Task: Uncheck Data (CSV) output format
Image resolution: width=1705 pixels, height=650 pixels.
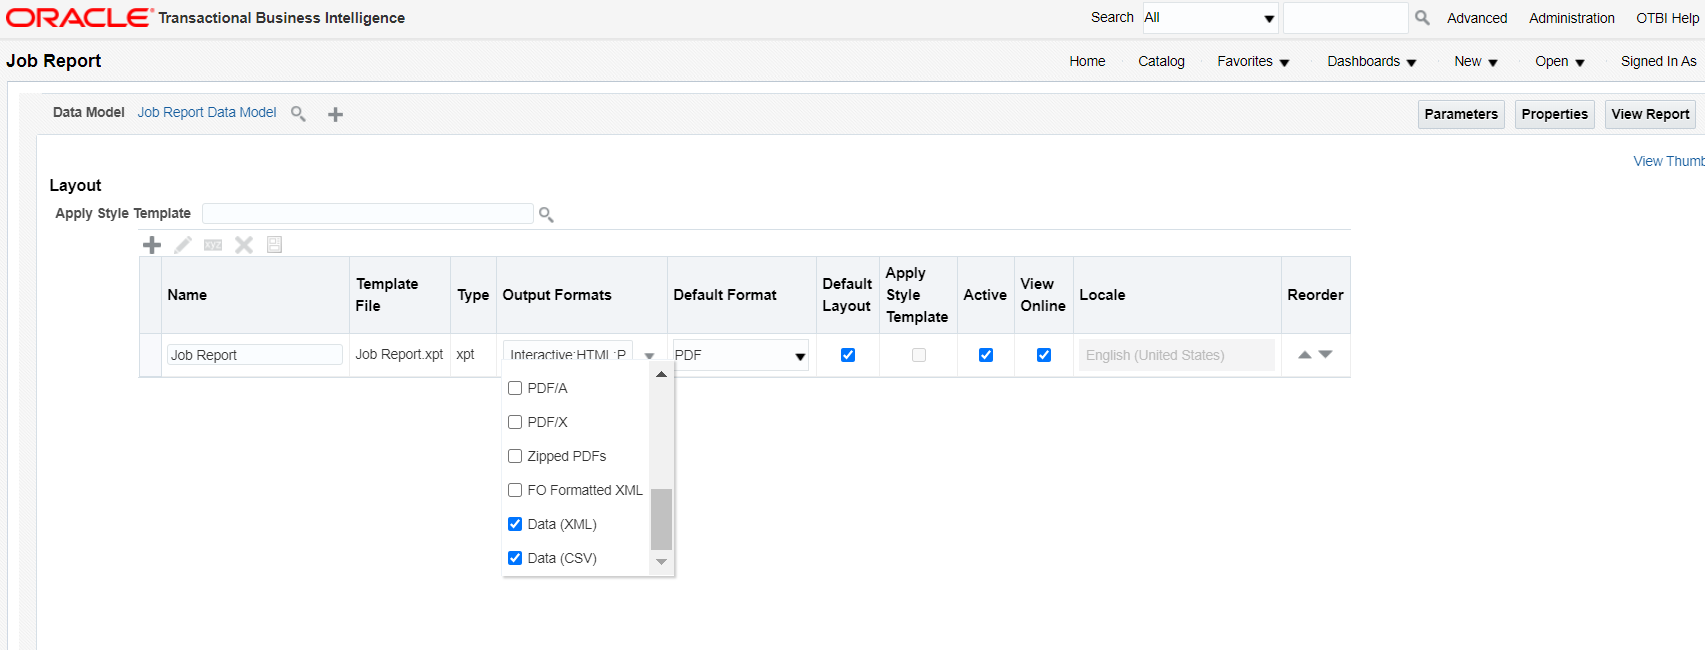Action: point(515,558)
